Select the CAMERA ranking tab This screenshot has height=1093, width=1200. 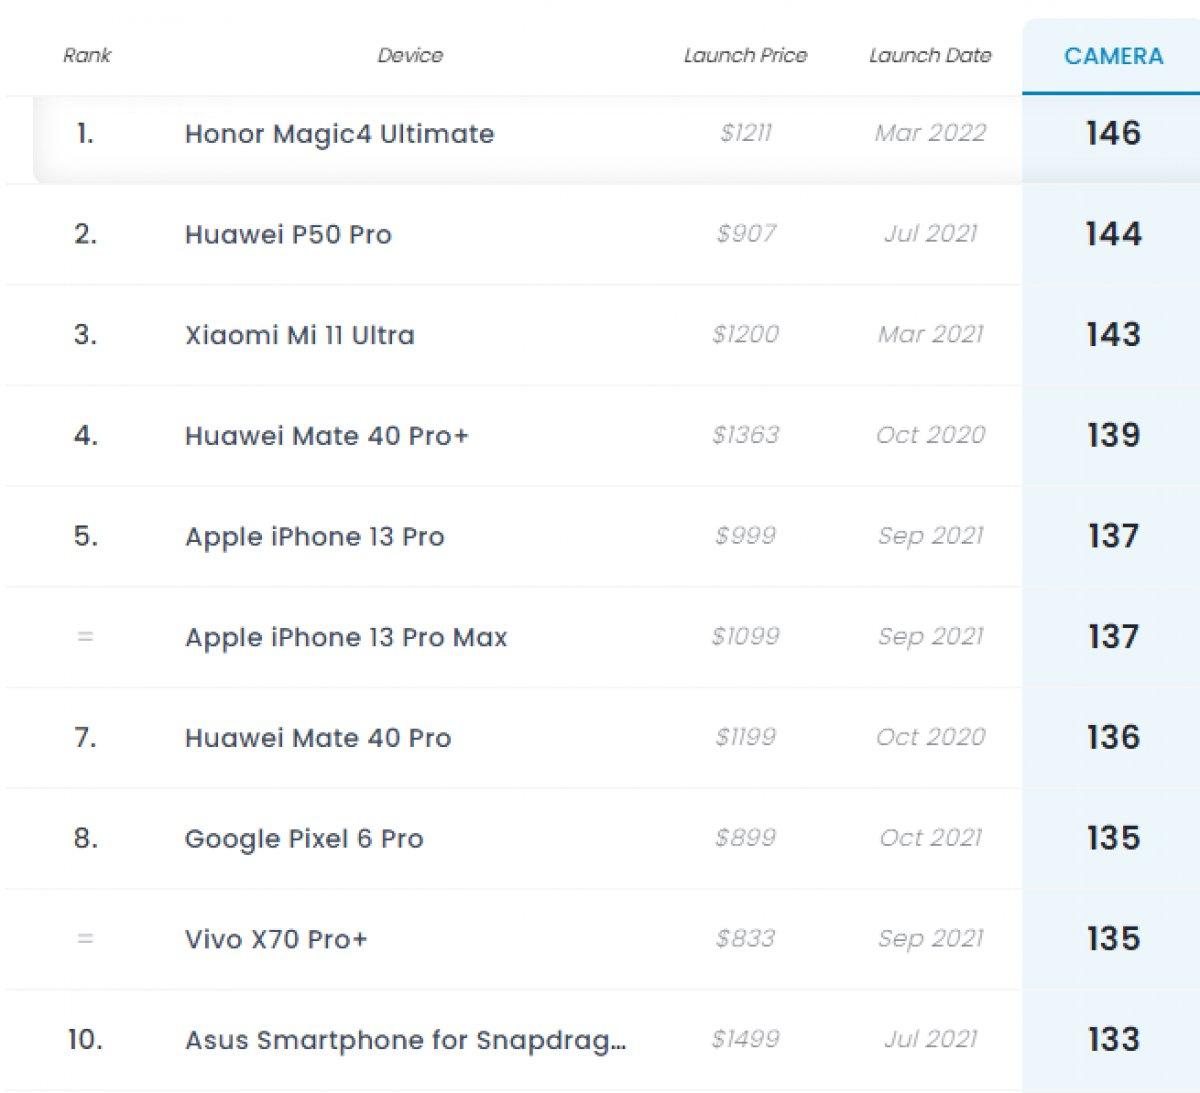click(x=1113, y=56)
